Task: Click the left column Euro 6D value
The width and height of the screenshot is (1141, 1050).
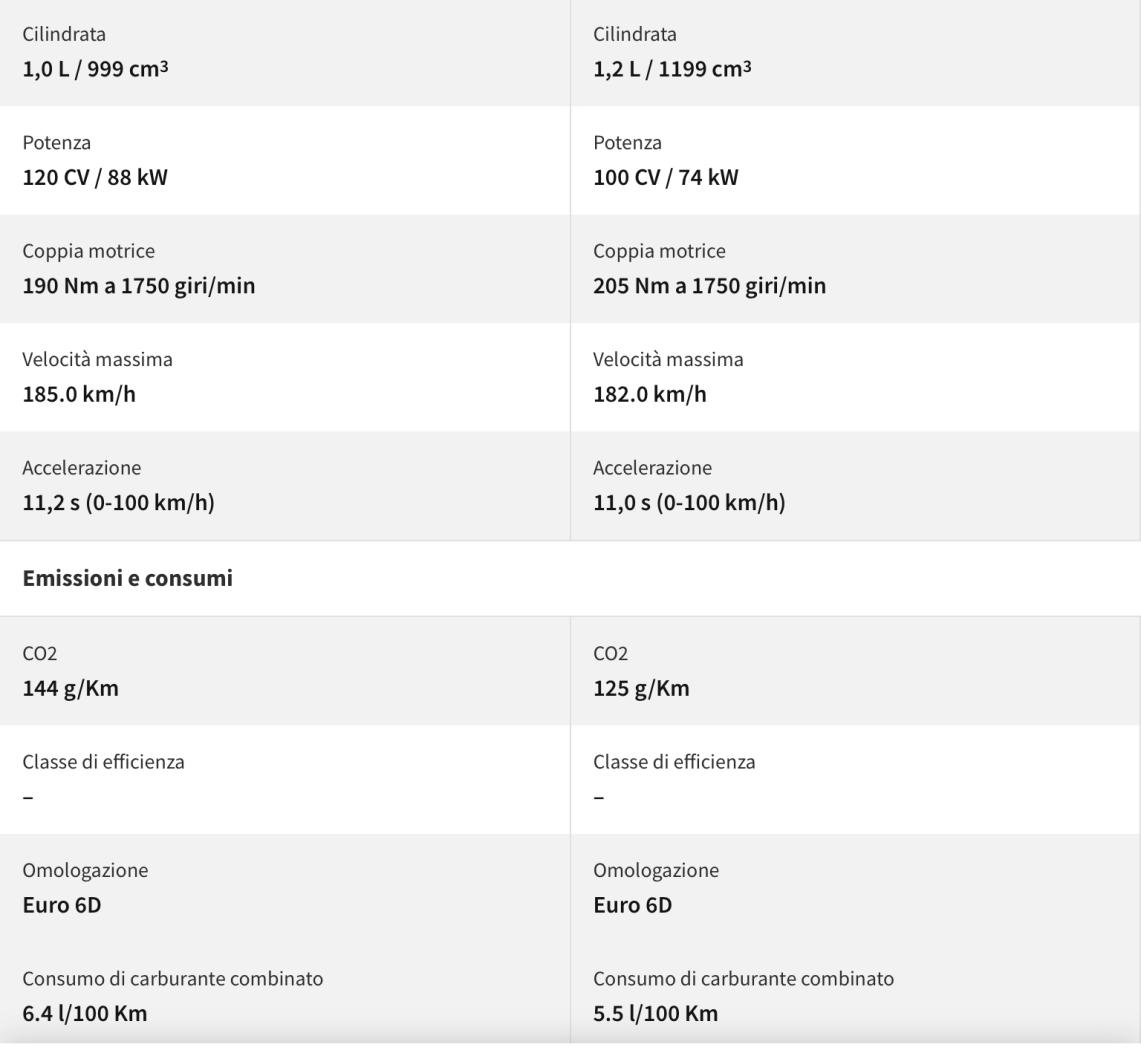Action: tap(62, 905)
